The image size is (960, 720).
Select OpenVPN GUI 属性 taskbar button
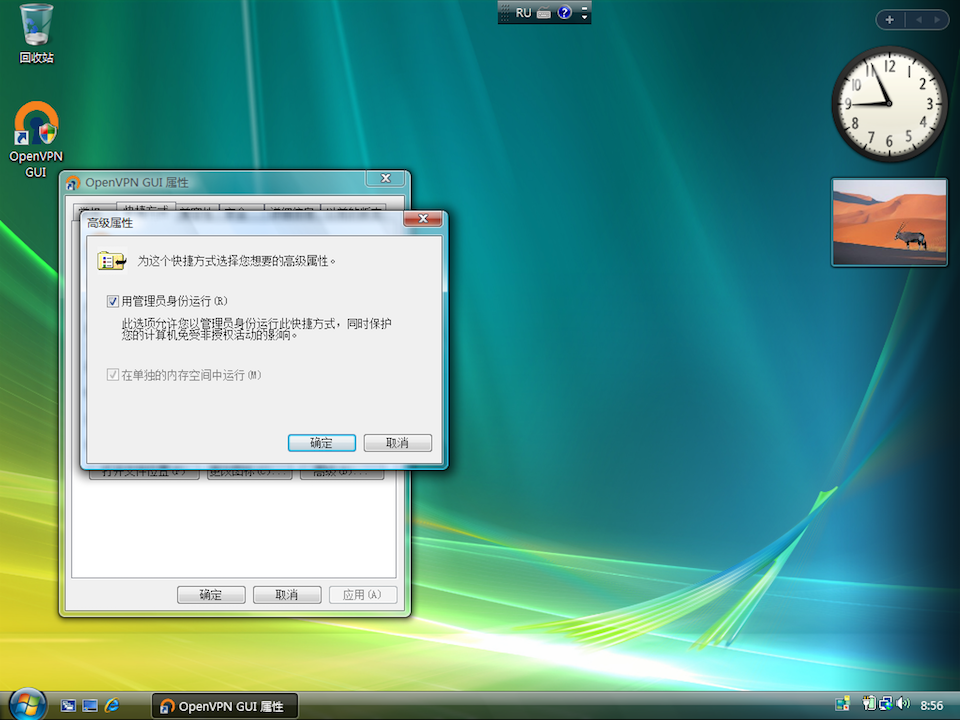(x=225, y=706)
